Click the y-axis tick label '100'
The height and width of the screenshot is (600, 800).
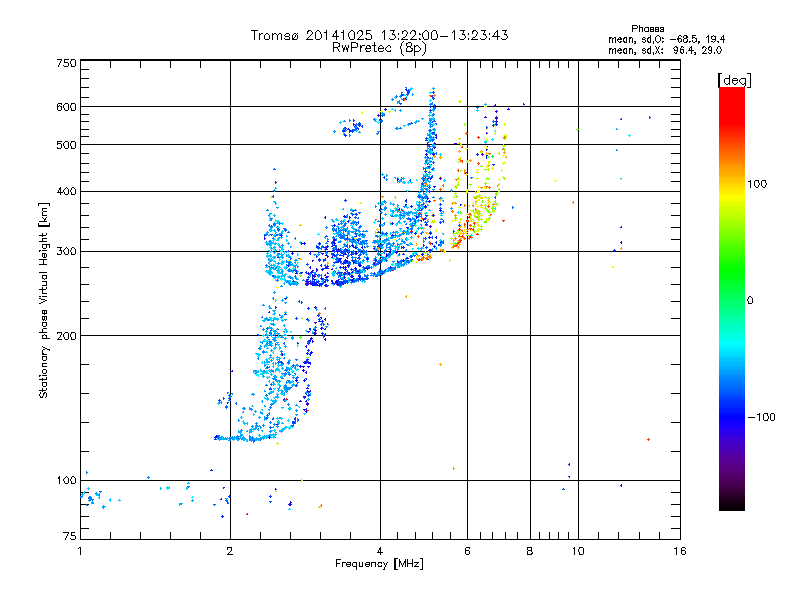point(66,480)
